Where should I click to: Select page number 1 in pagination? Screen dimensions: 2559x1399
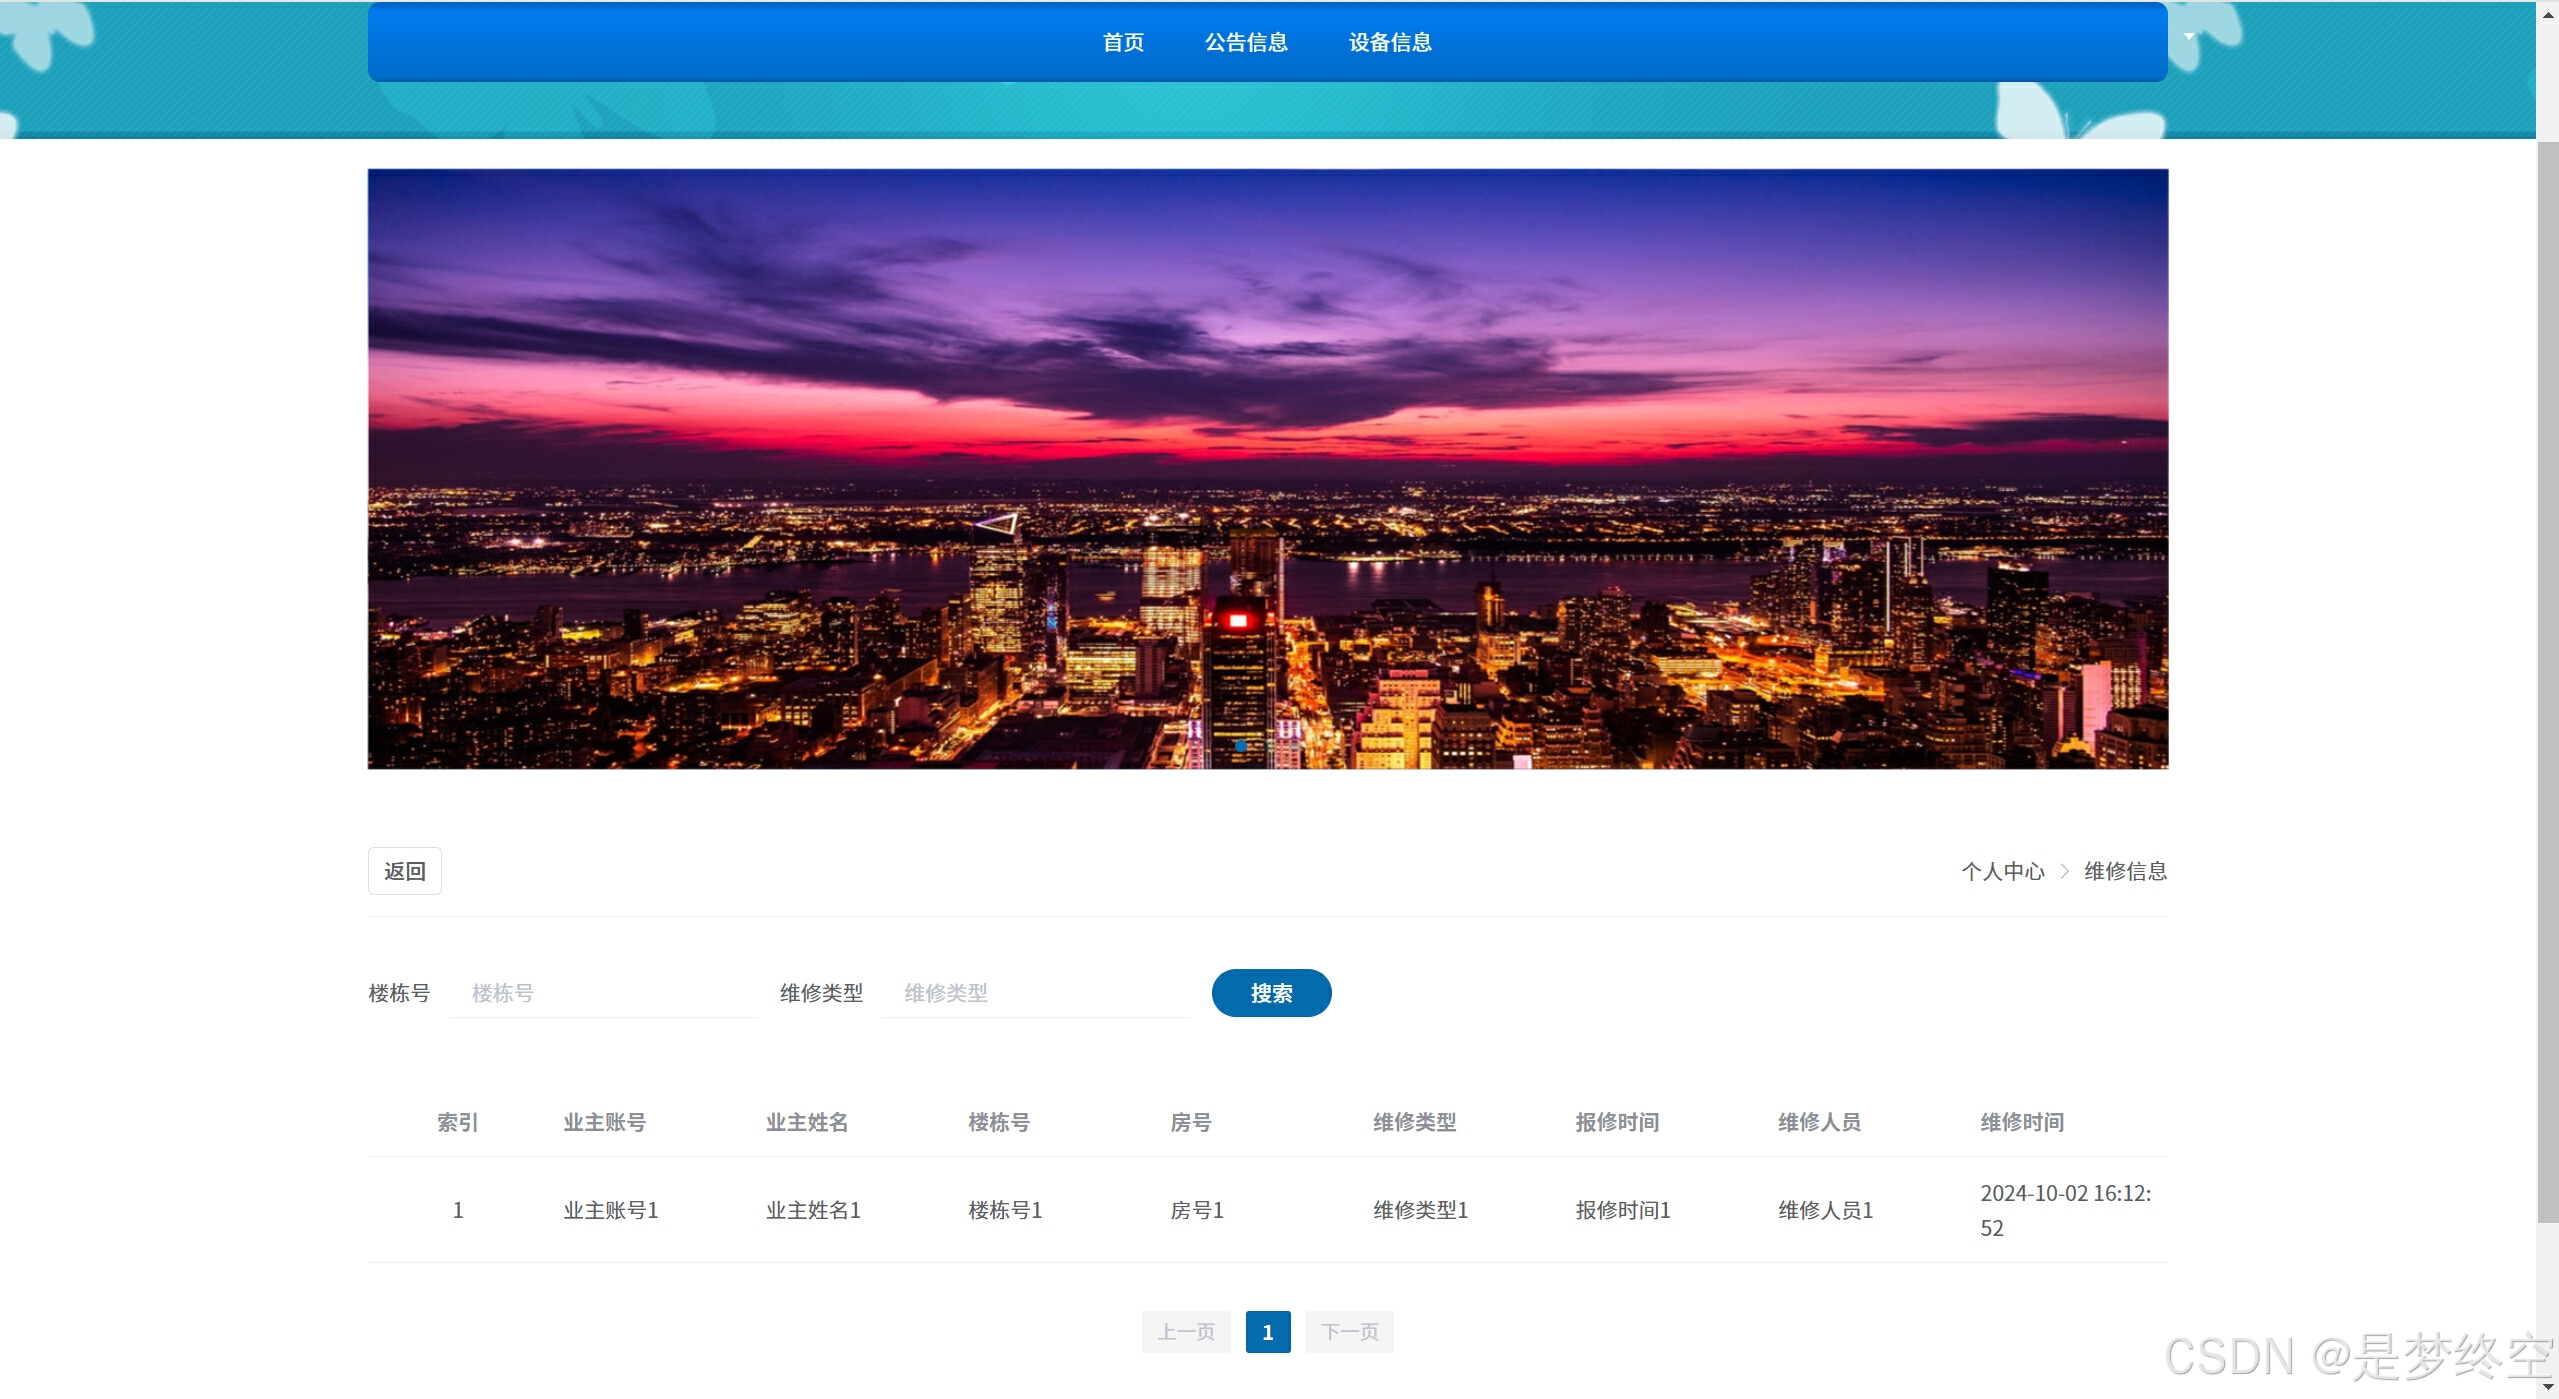click(x=1268, y=1332)
